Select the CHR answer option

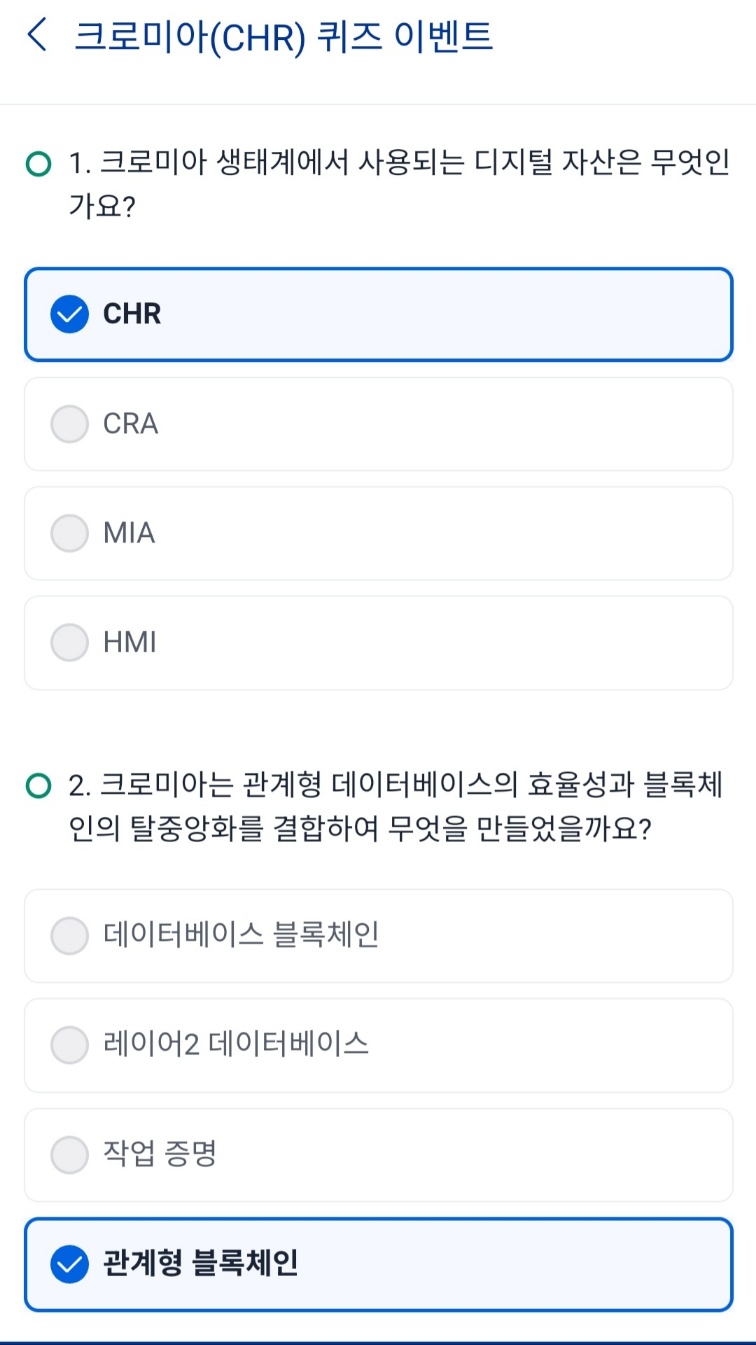378,314
